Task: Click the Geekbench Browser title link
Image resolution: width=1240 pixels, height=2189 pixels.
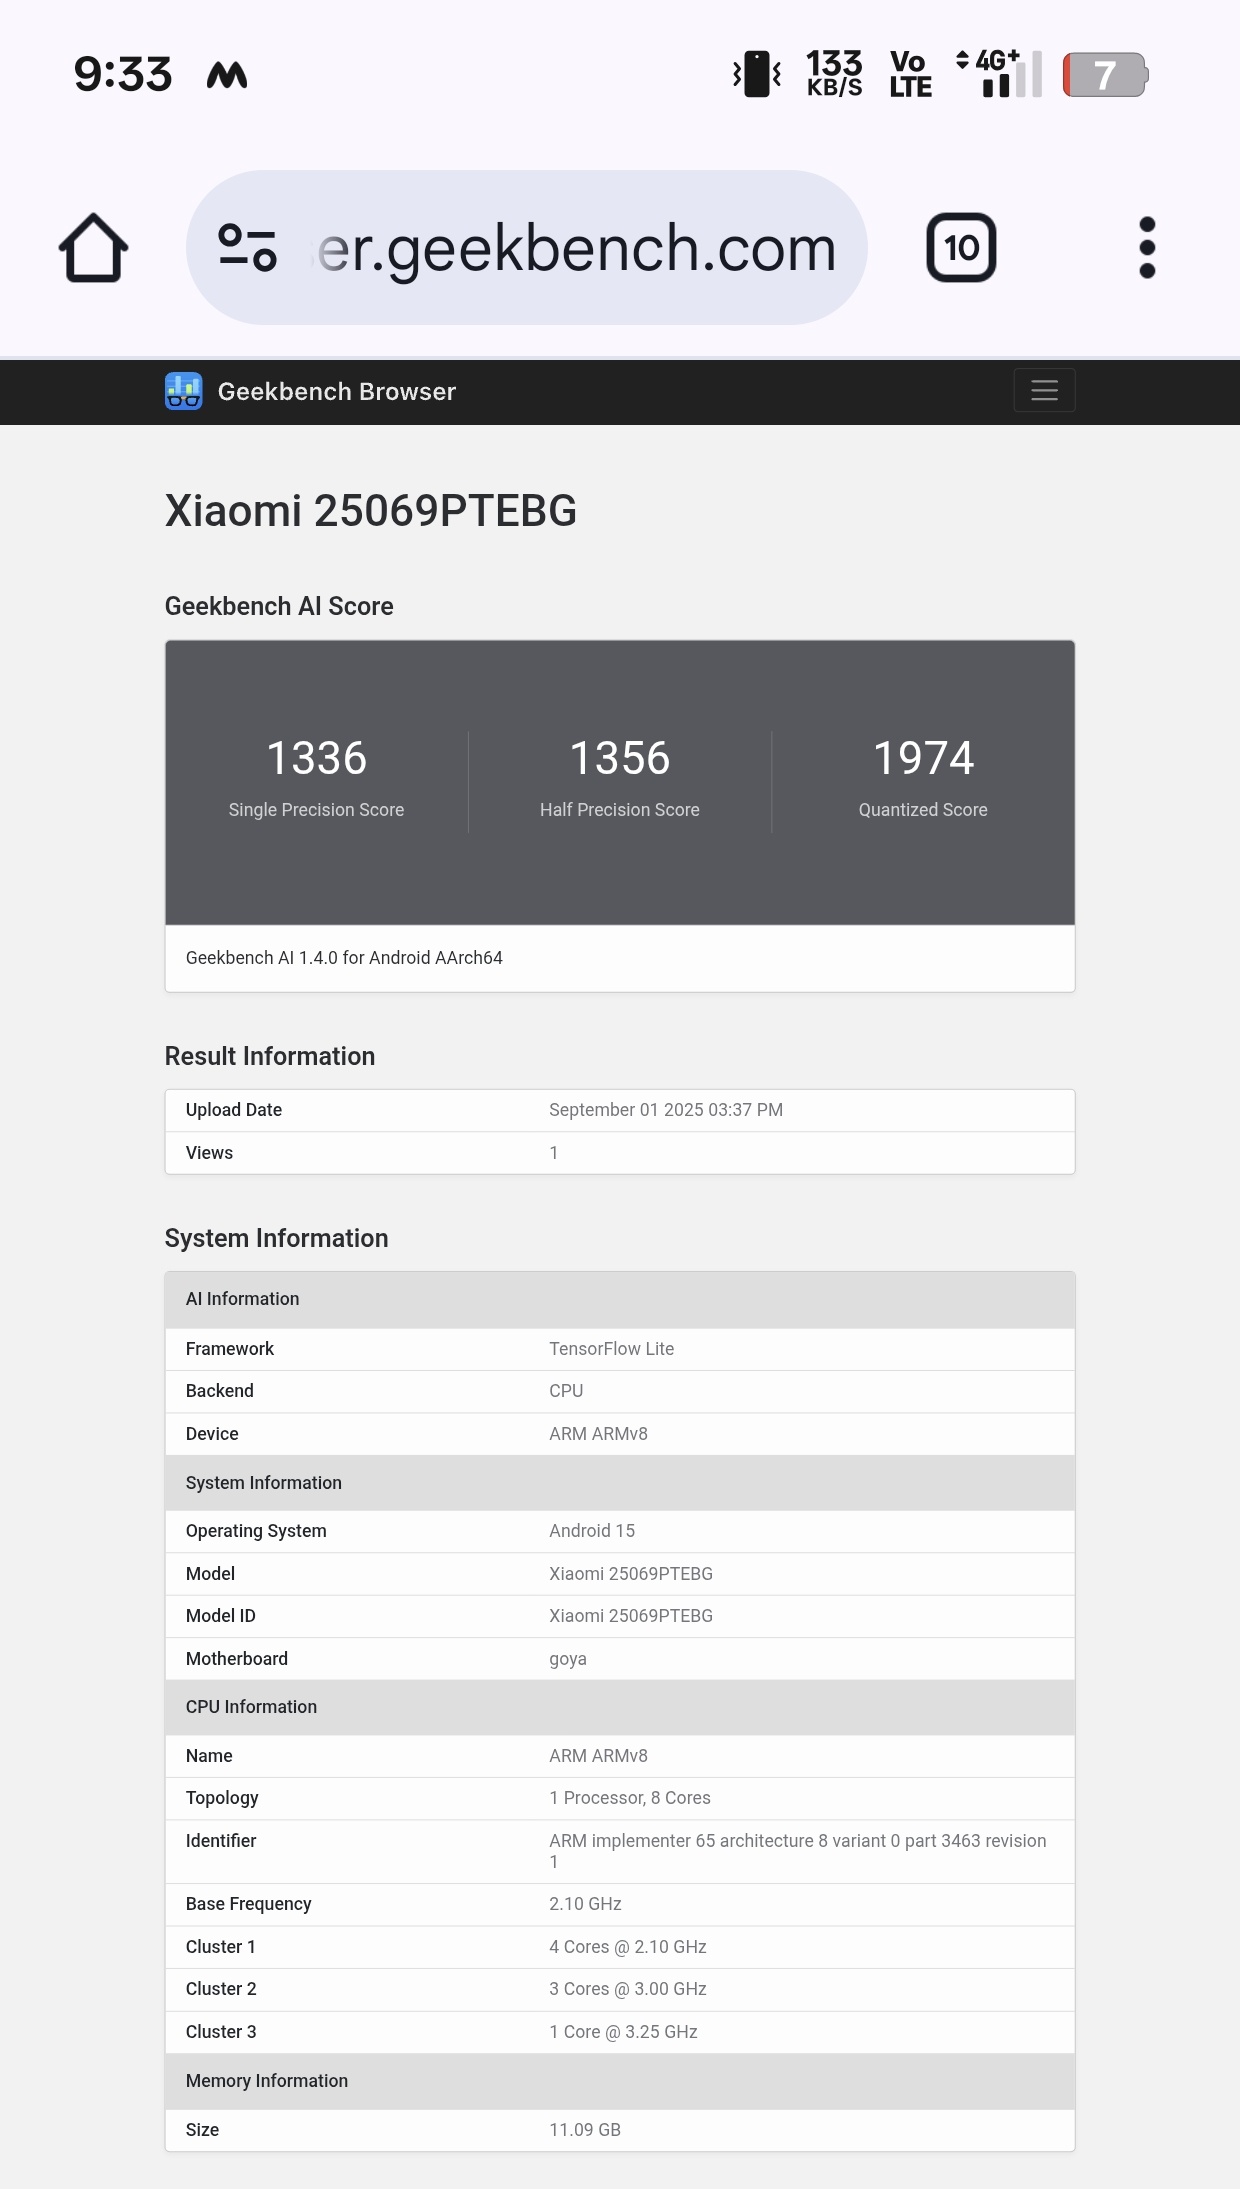Action: [x=336, y=391]
